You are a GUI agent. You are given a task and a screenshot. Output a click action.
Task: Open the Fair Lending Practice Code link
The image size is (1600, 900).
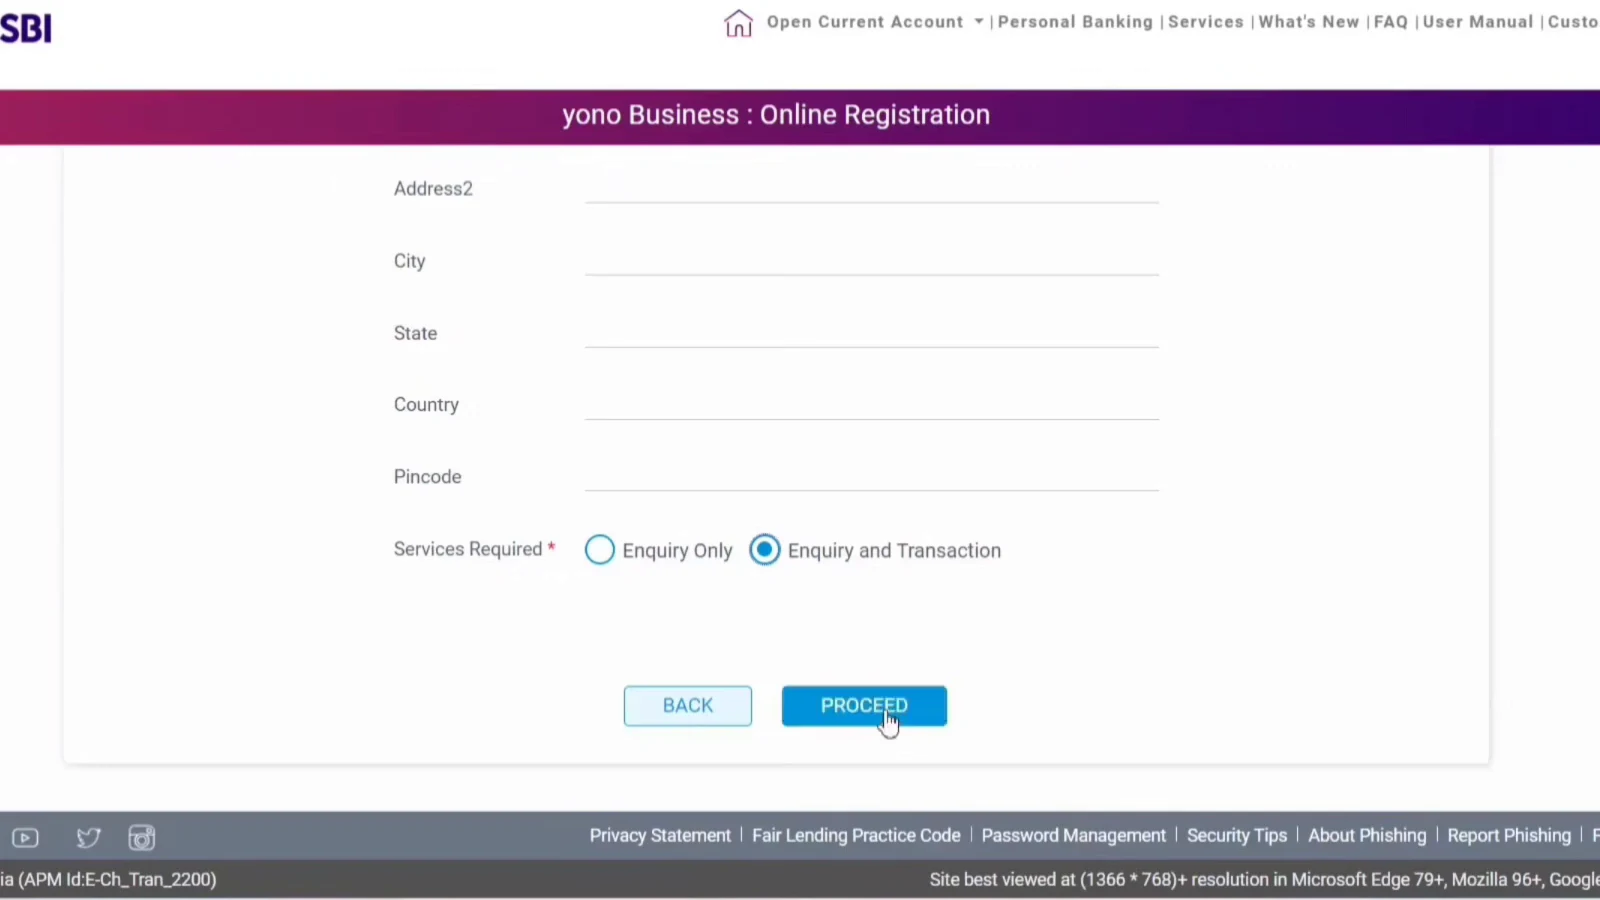(x=856, y=836)
